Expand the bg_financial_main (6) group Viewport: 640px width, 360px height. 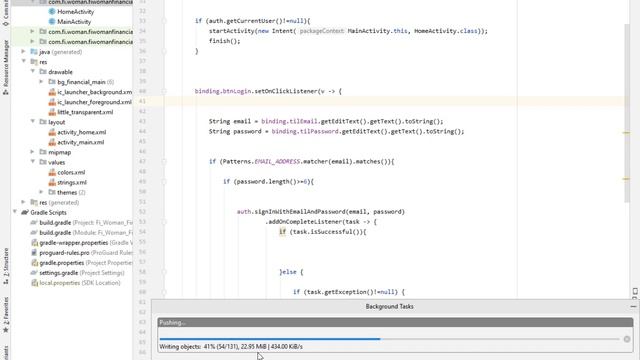(41, 81)
